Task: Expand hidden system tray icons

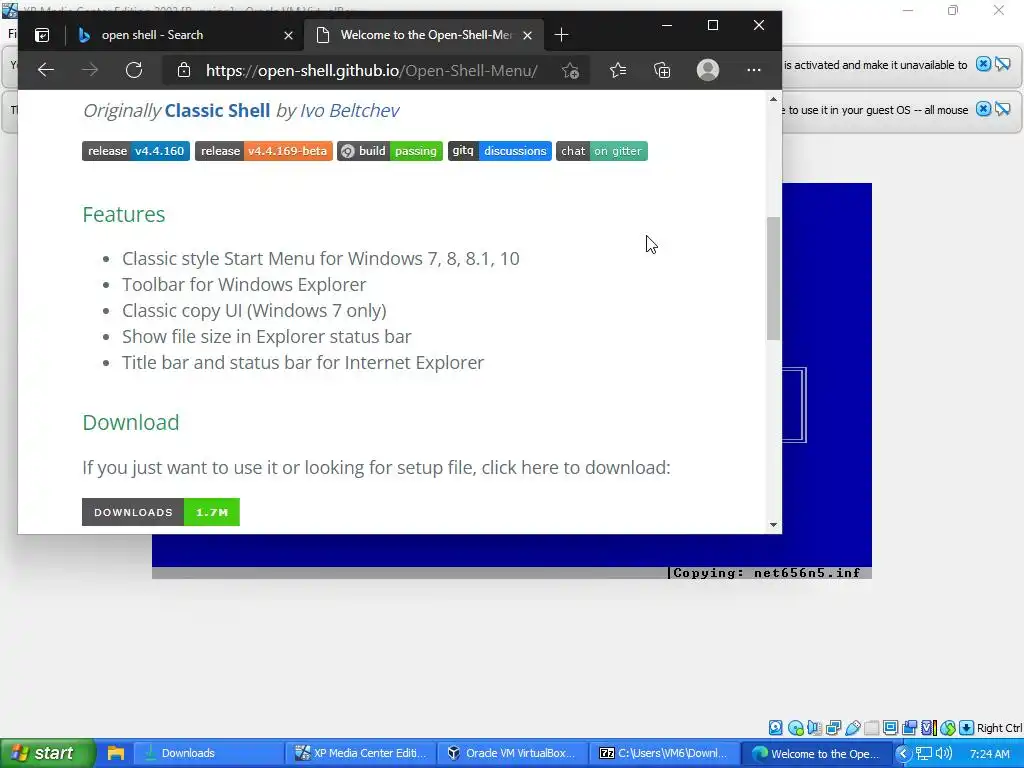Action: [903, 754]
